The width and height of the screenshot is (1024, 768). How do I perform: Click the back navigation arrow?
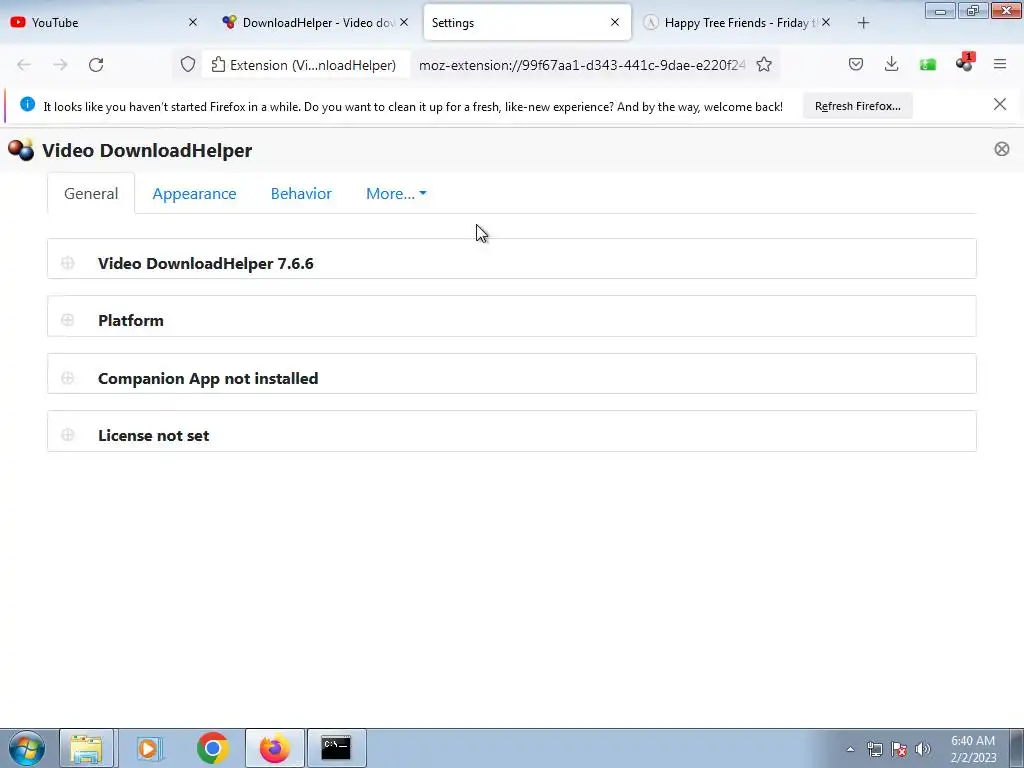[x=24, y=65]
